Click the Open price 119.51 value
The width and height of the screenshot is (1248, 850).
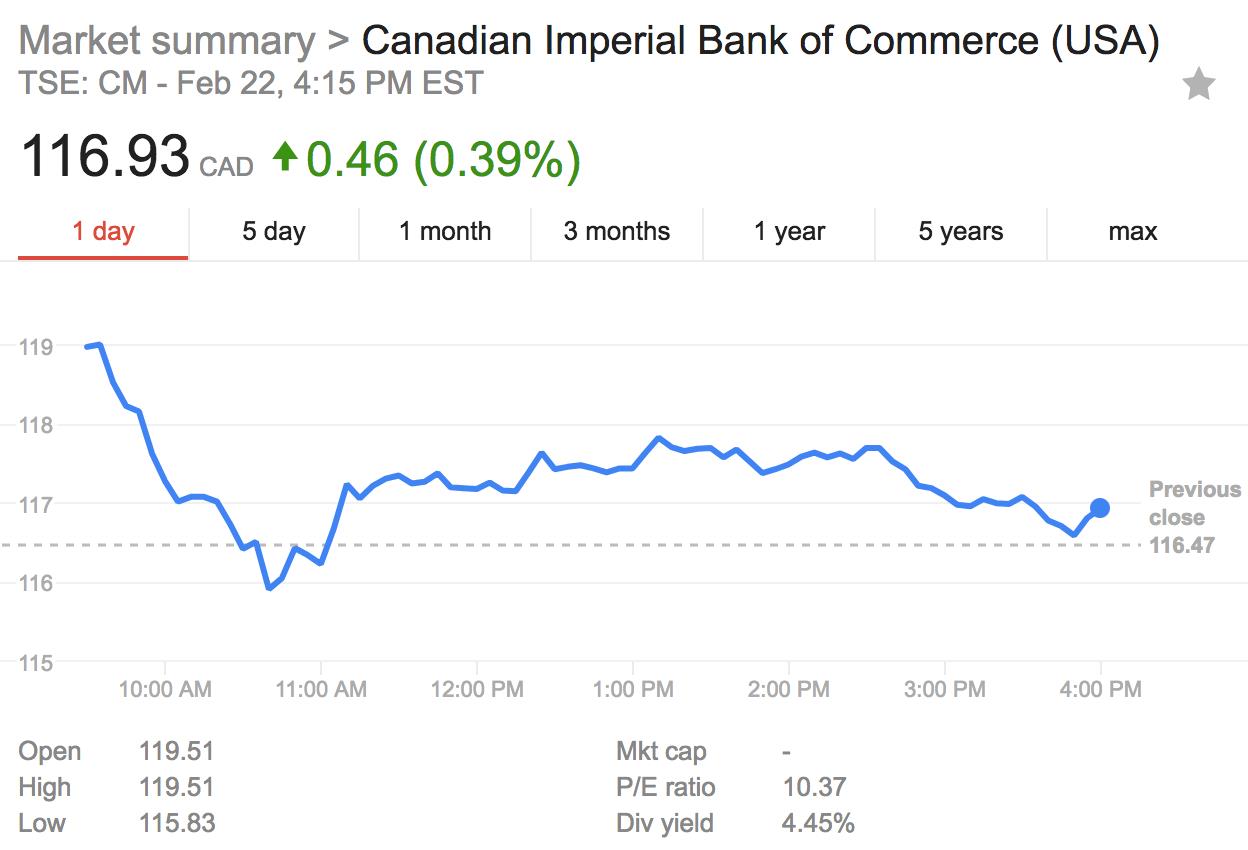pos(176,751)
